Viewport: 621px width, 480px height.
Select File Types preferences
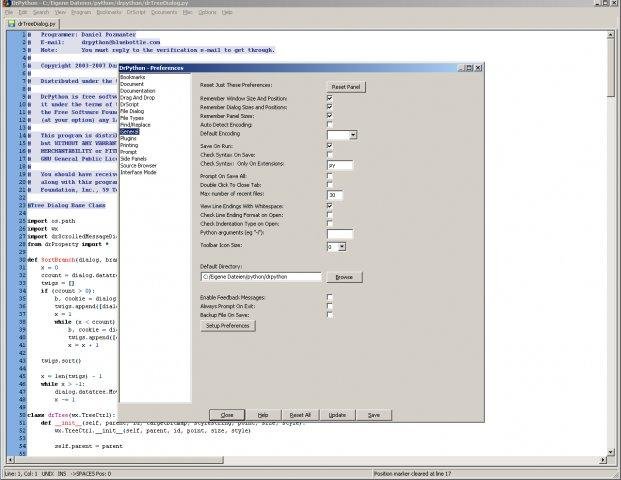pos(132,118)
